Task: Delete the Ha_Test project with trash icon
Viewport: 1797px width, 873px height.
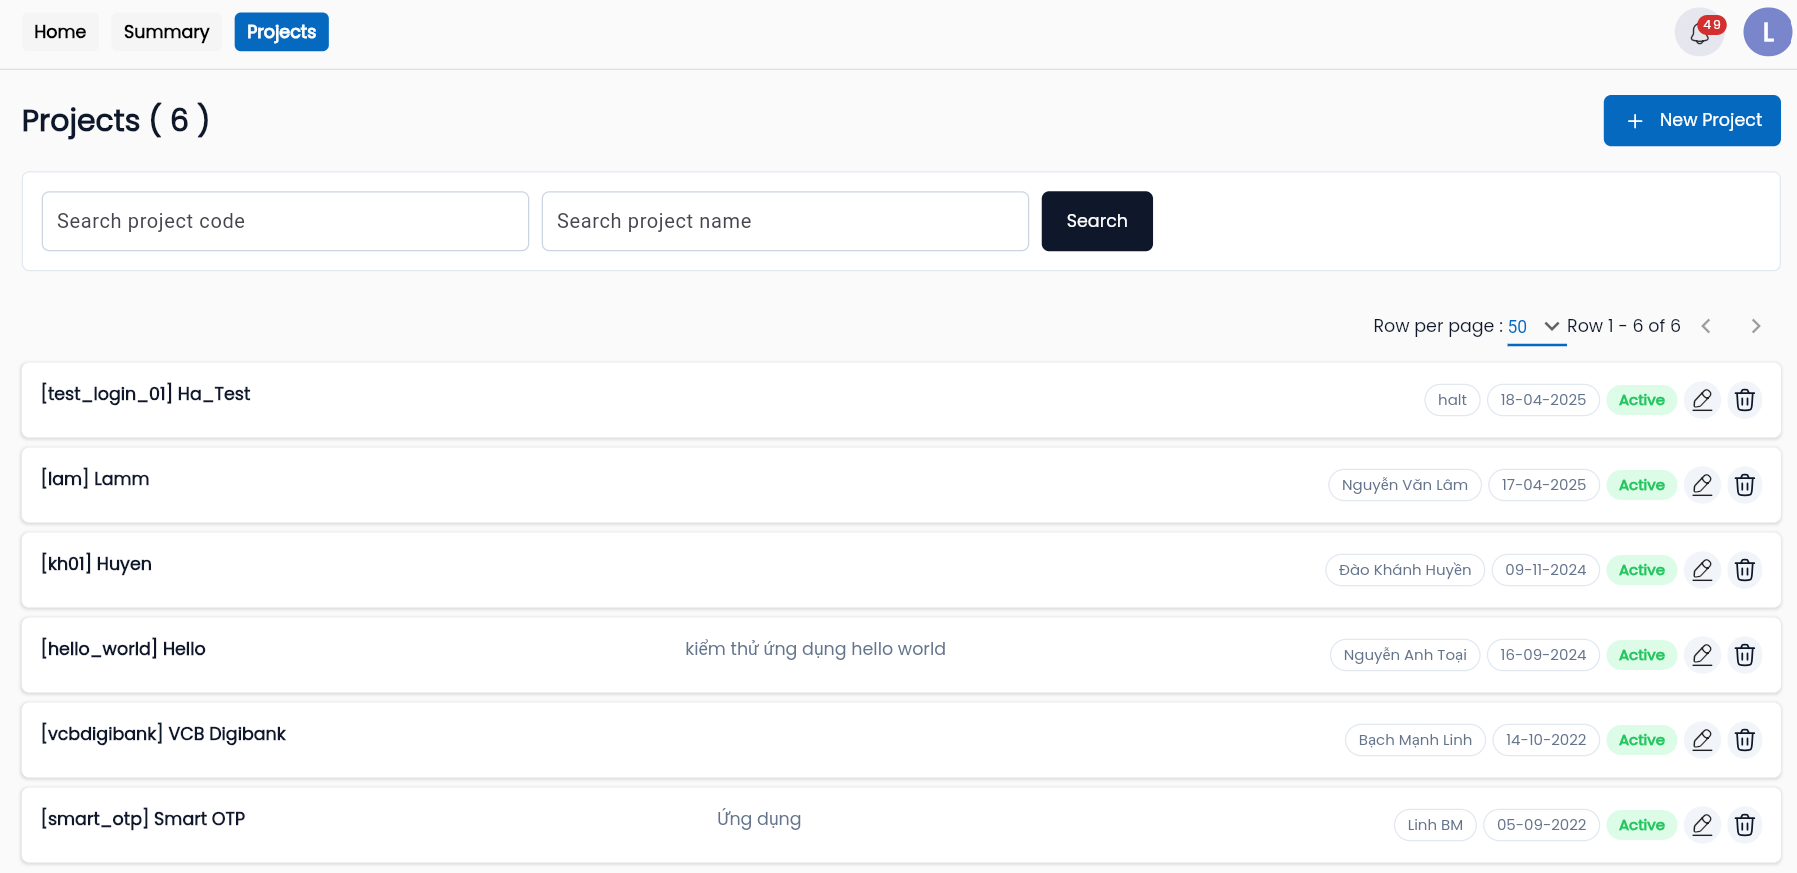Action: click(x=1744, y=400)
